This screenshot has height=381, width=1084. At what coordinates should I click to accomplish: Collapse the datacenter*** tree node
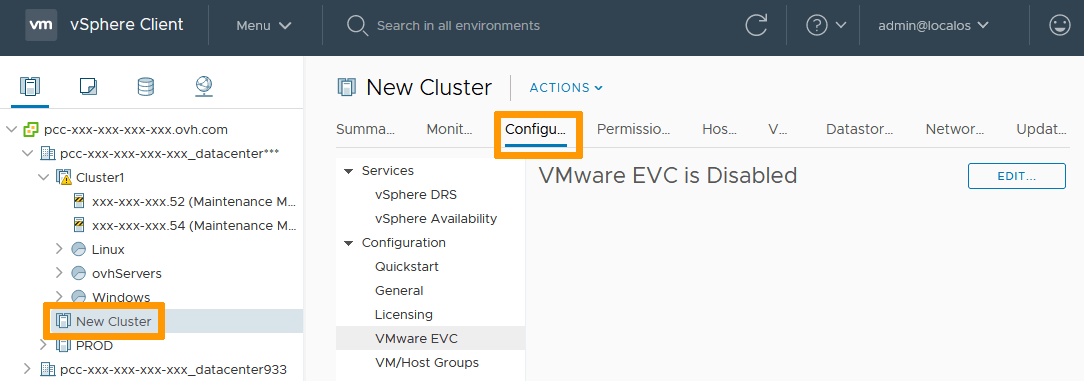tap(28, 153)
